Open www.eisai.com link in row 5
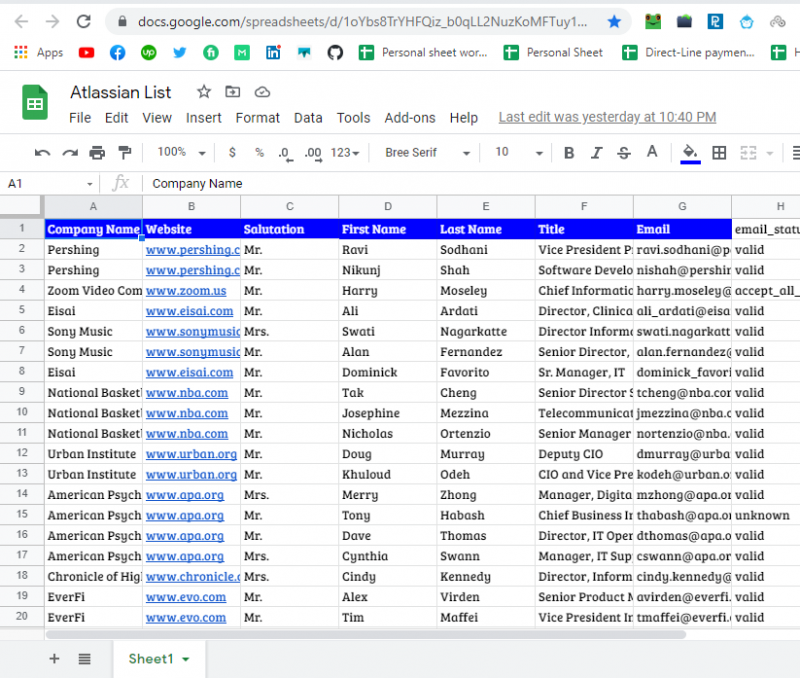 (x=189, y=311)
